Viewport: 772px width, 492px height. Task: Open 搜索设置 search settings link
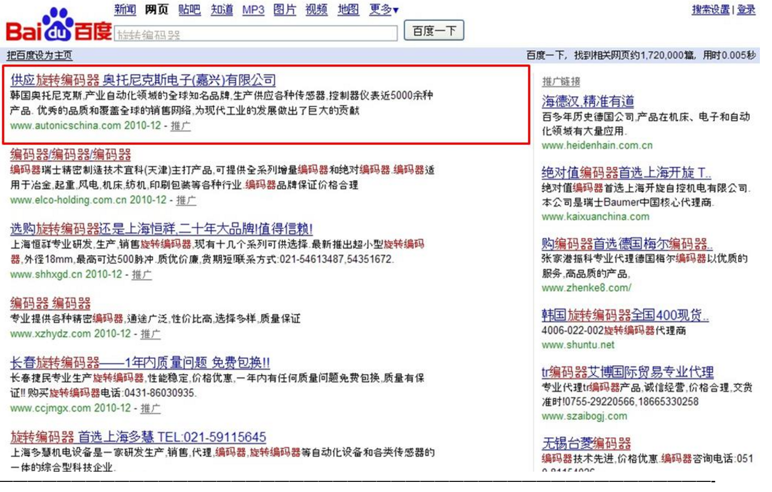pos(711,10)
